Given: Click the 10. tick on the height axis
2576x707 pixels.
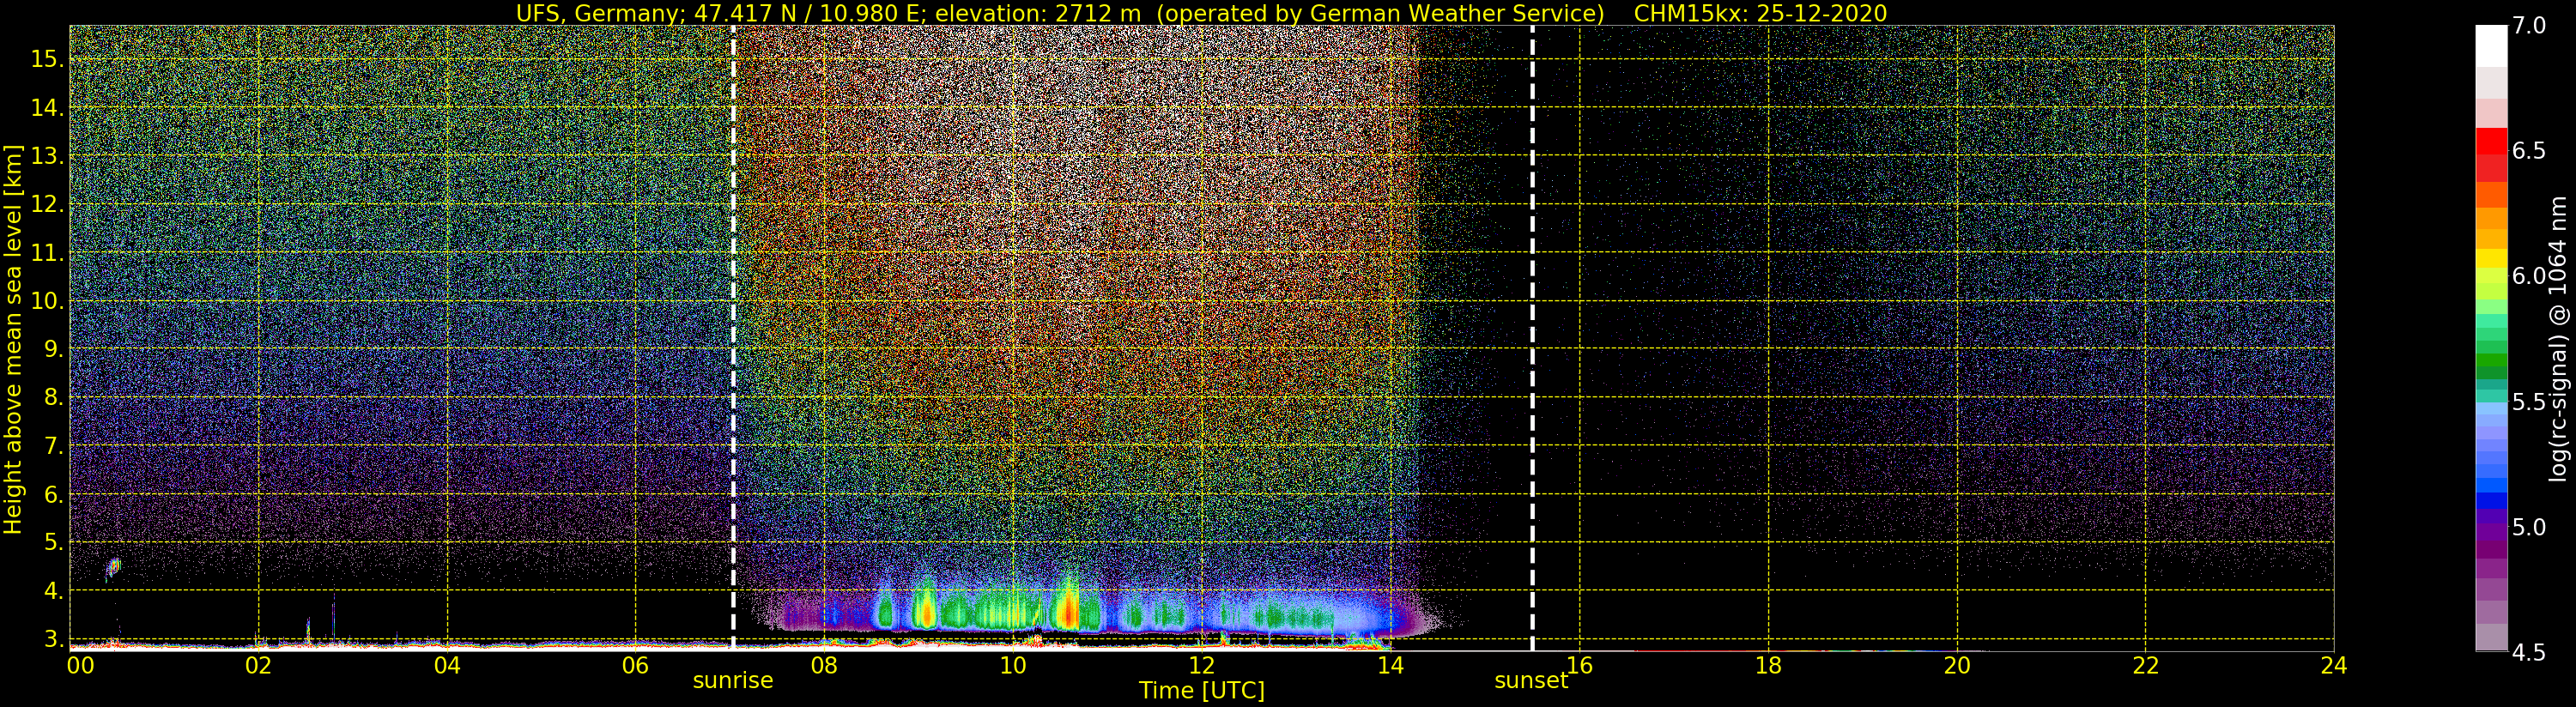Looking at the screenshot, I should [x=47, y=301].
